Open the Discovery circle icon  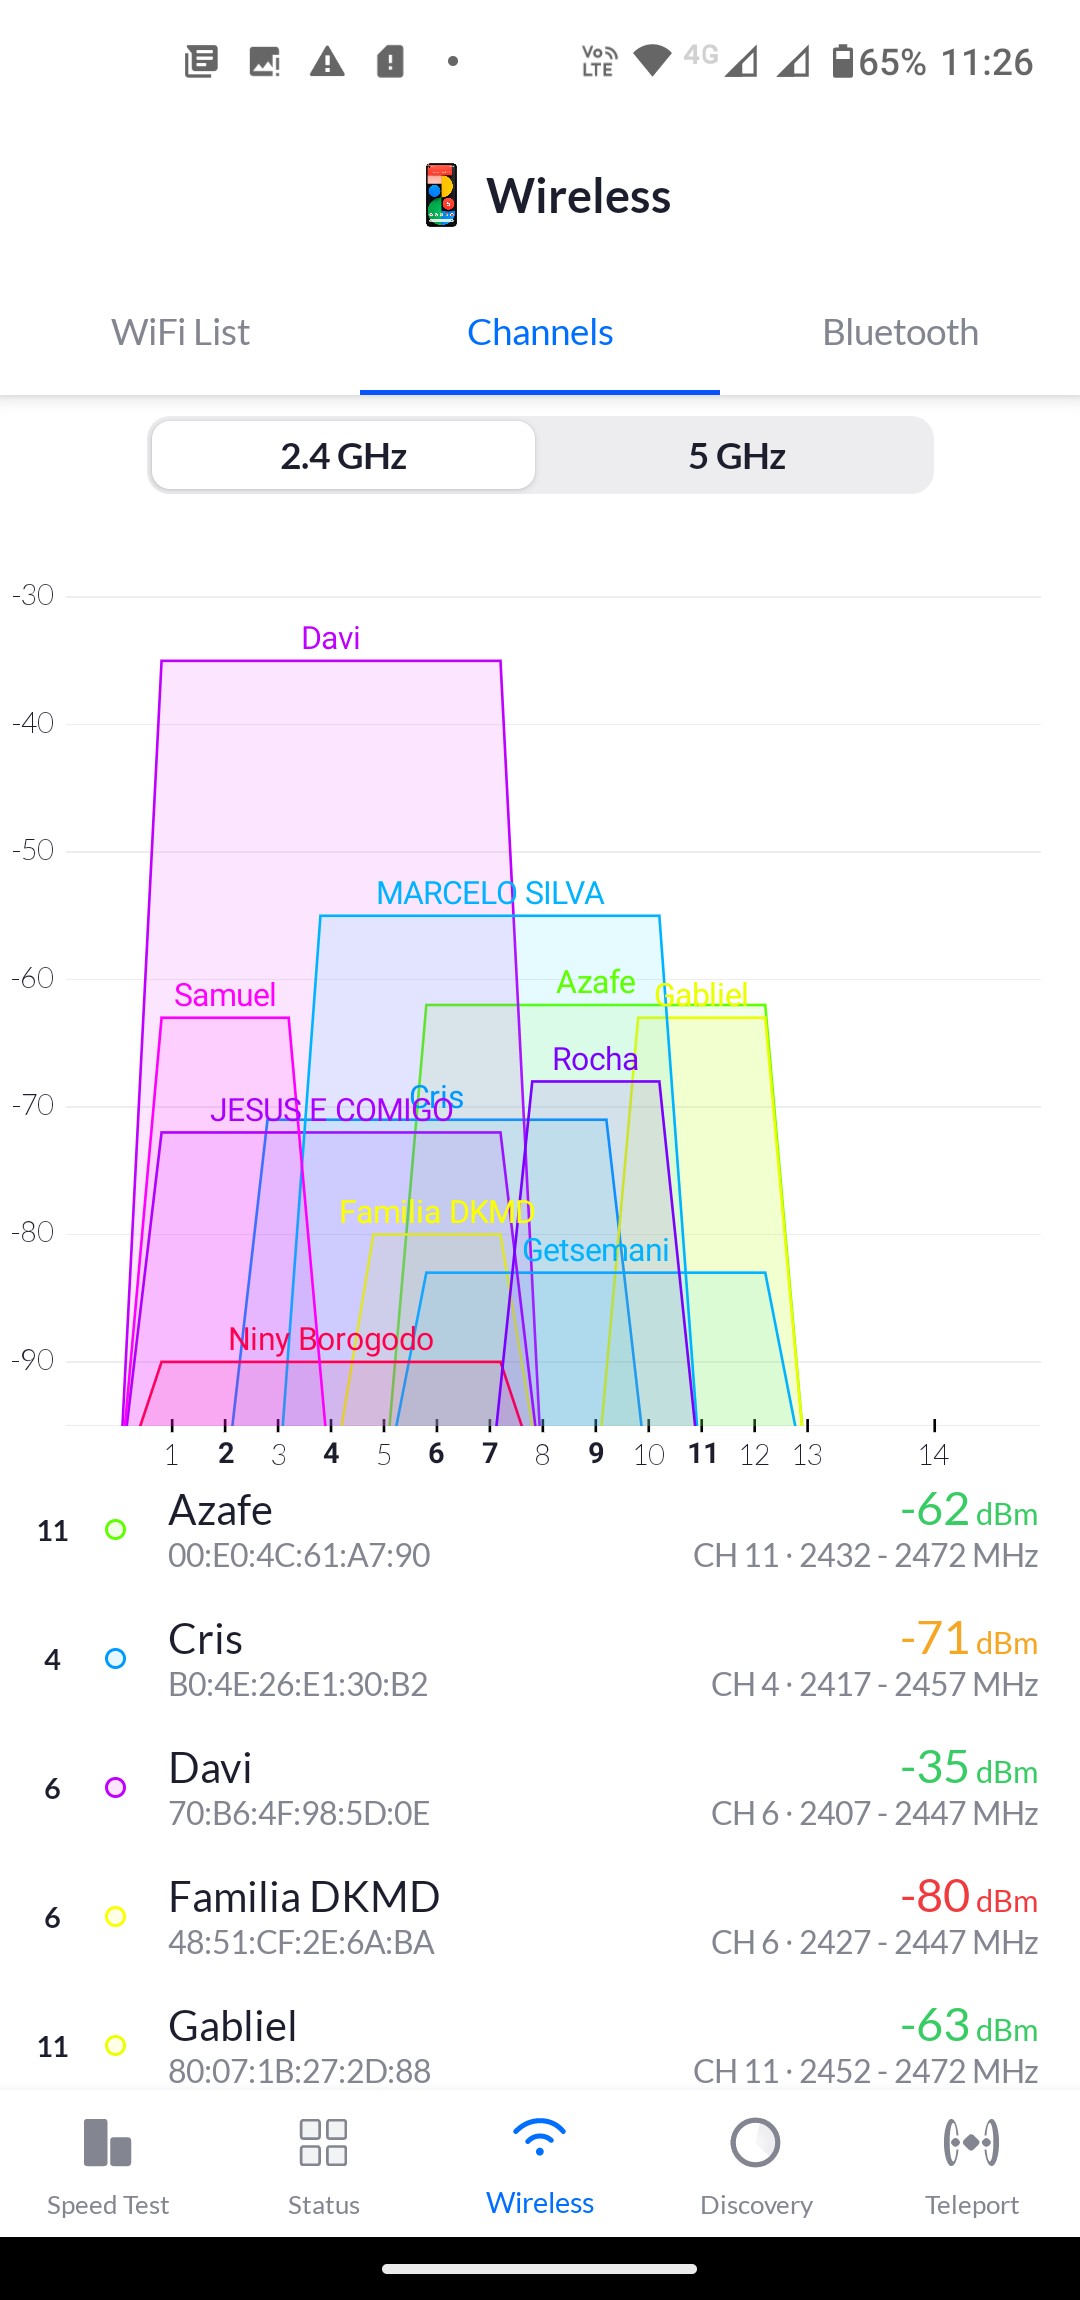pos(756,2143)
